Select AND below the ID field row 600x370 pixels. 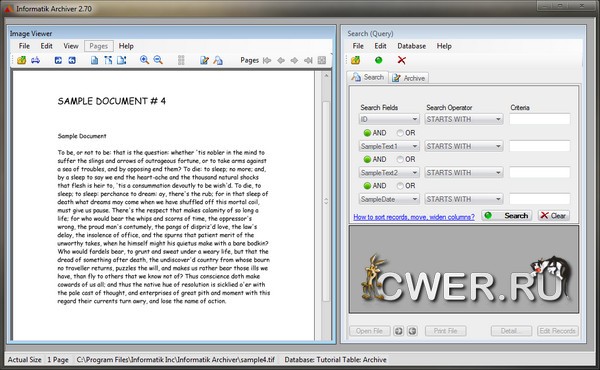pyautogui.click(x=375, y=133)
